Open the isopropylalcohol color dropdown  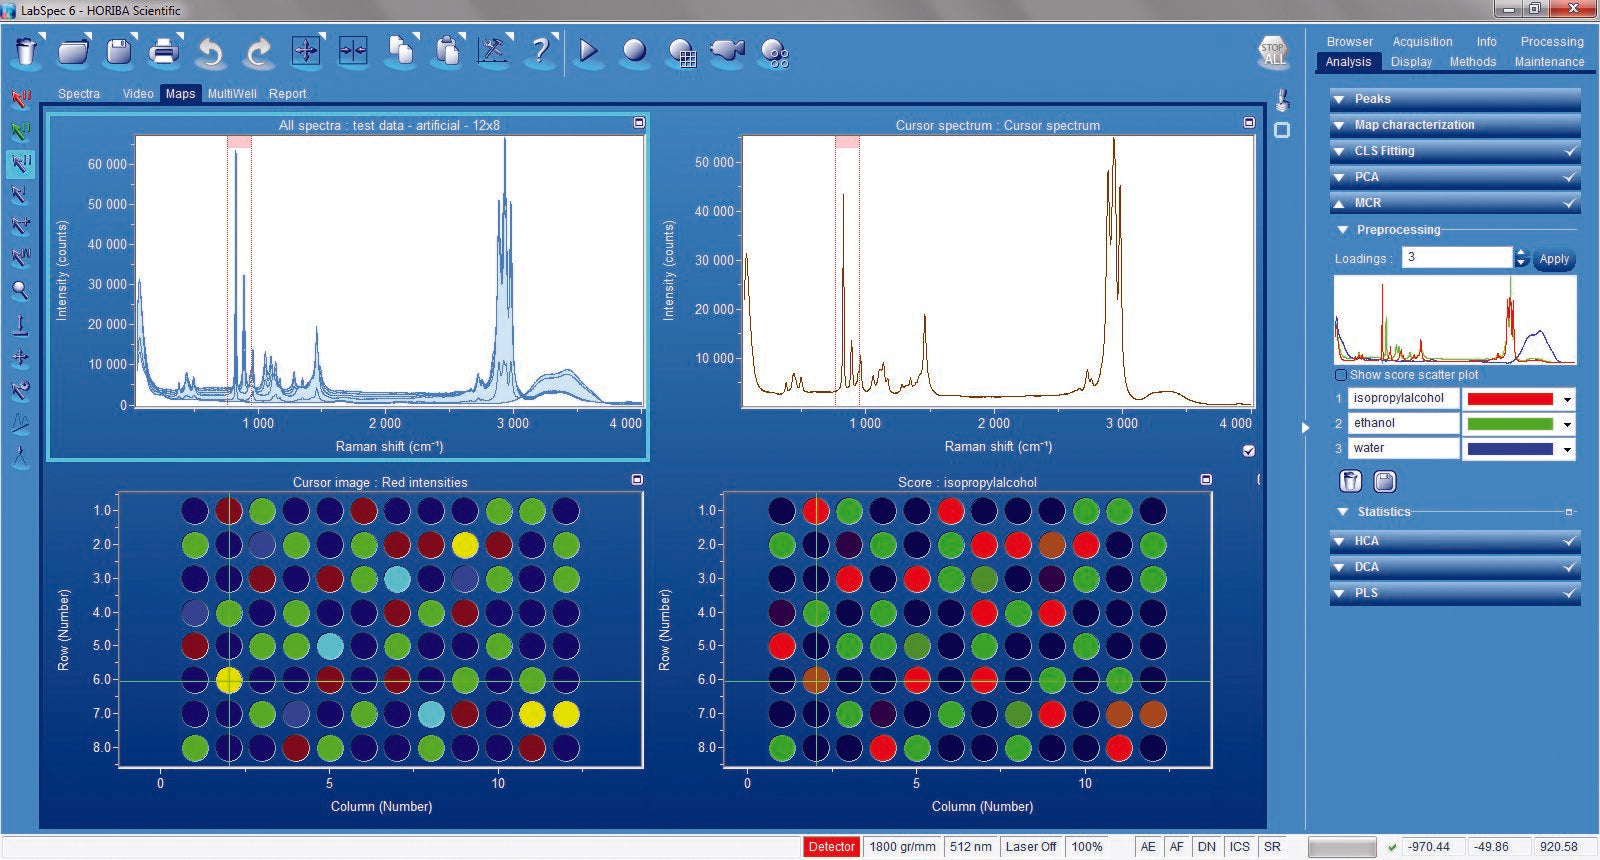1567,399
